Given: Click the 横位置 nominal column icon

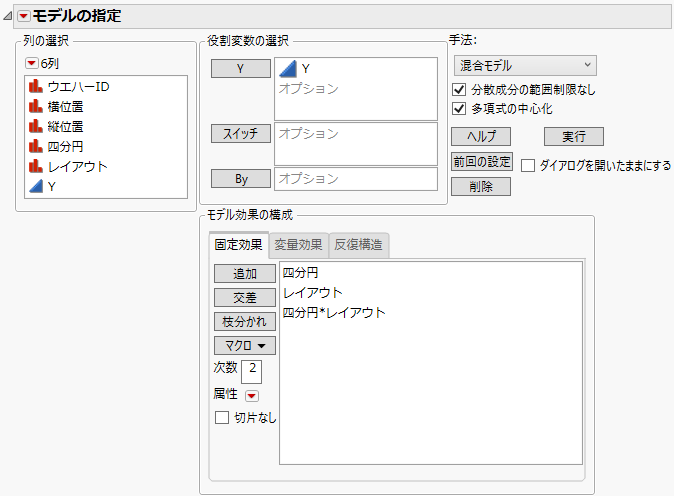Looking at the screenshot, I should tap(36, 107).
